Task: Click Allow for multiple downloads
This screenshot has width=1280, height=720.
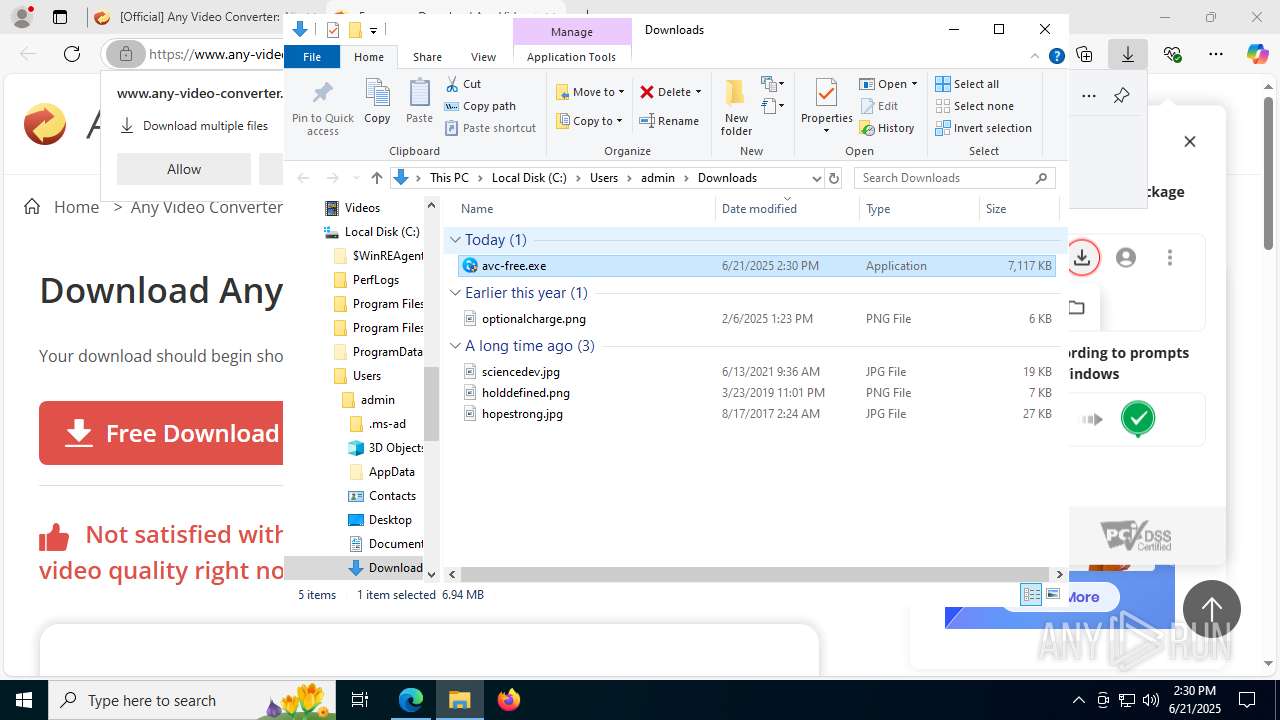Action: pos(184,169)
